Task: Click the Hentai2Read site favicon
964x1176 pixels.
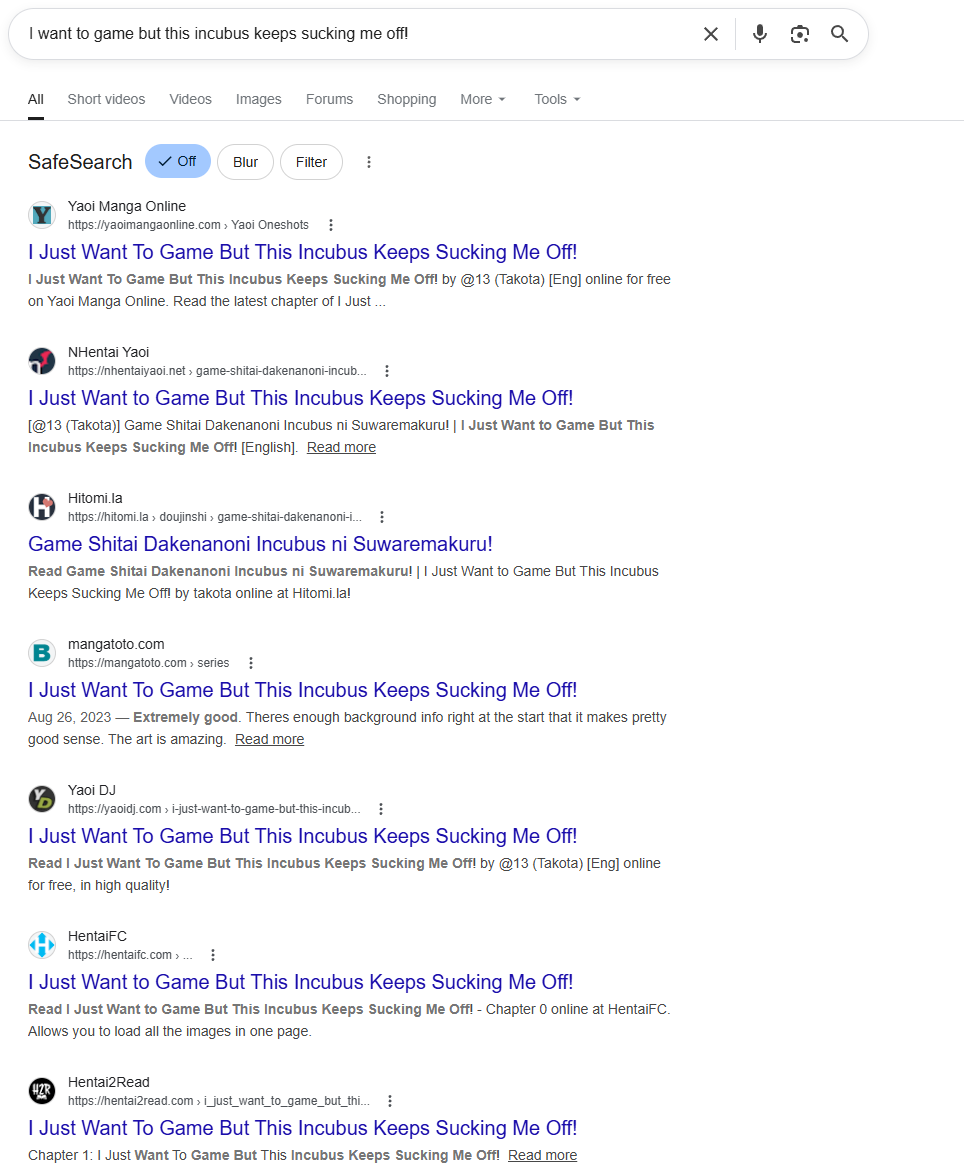Action: click(x=42, y=1091)
